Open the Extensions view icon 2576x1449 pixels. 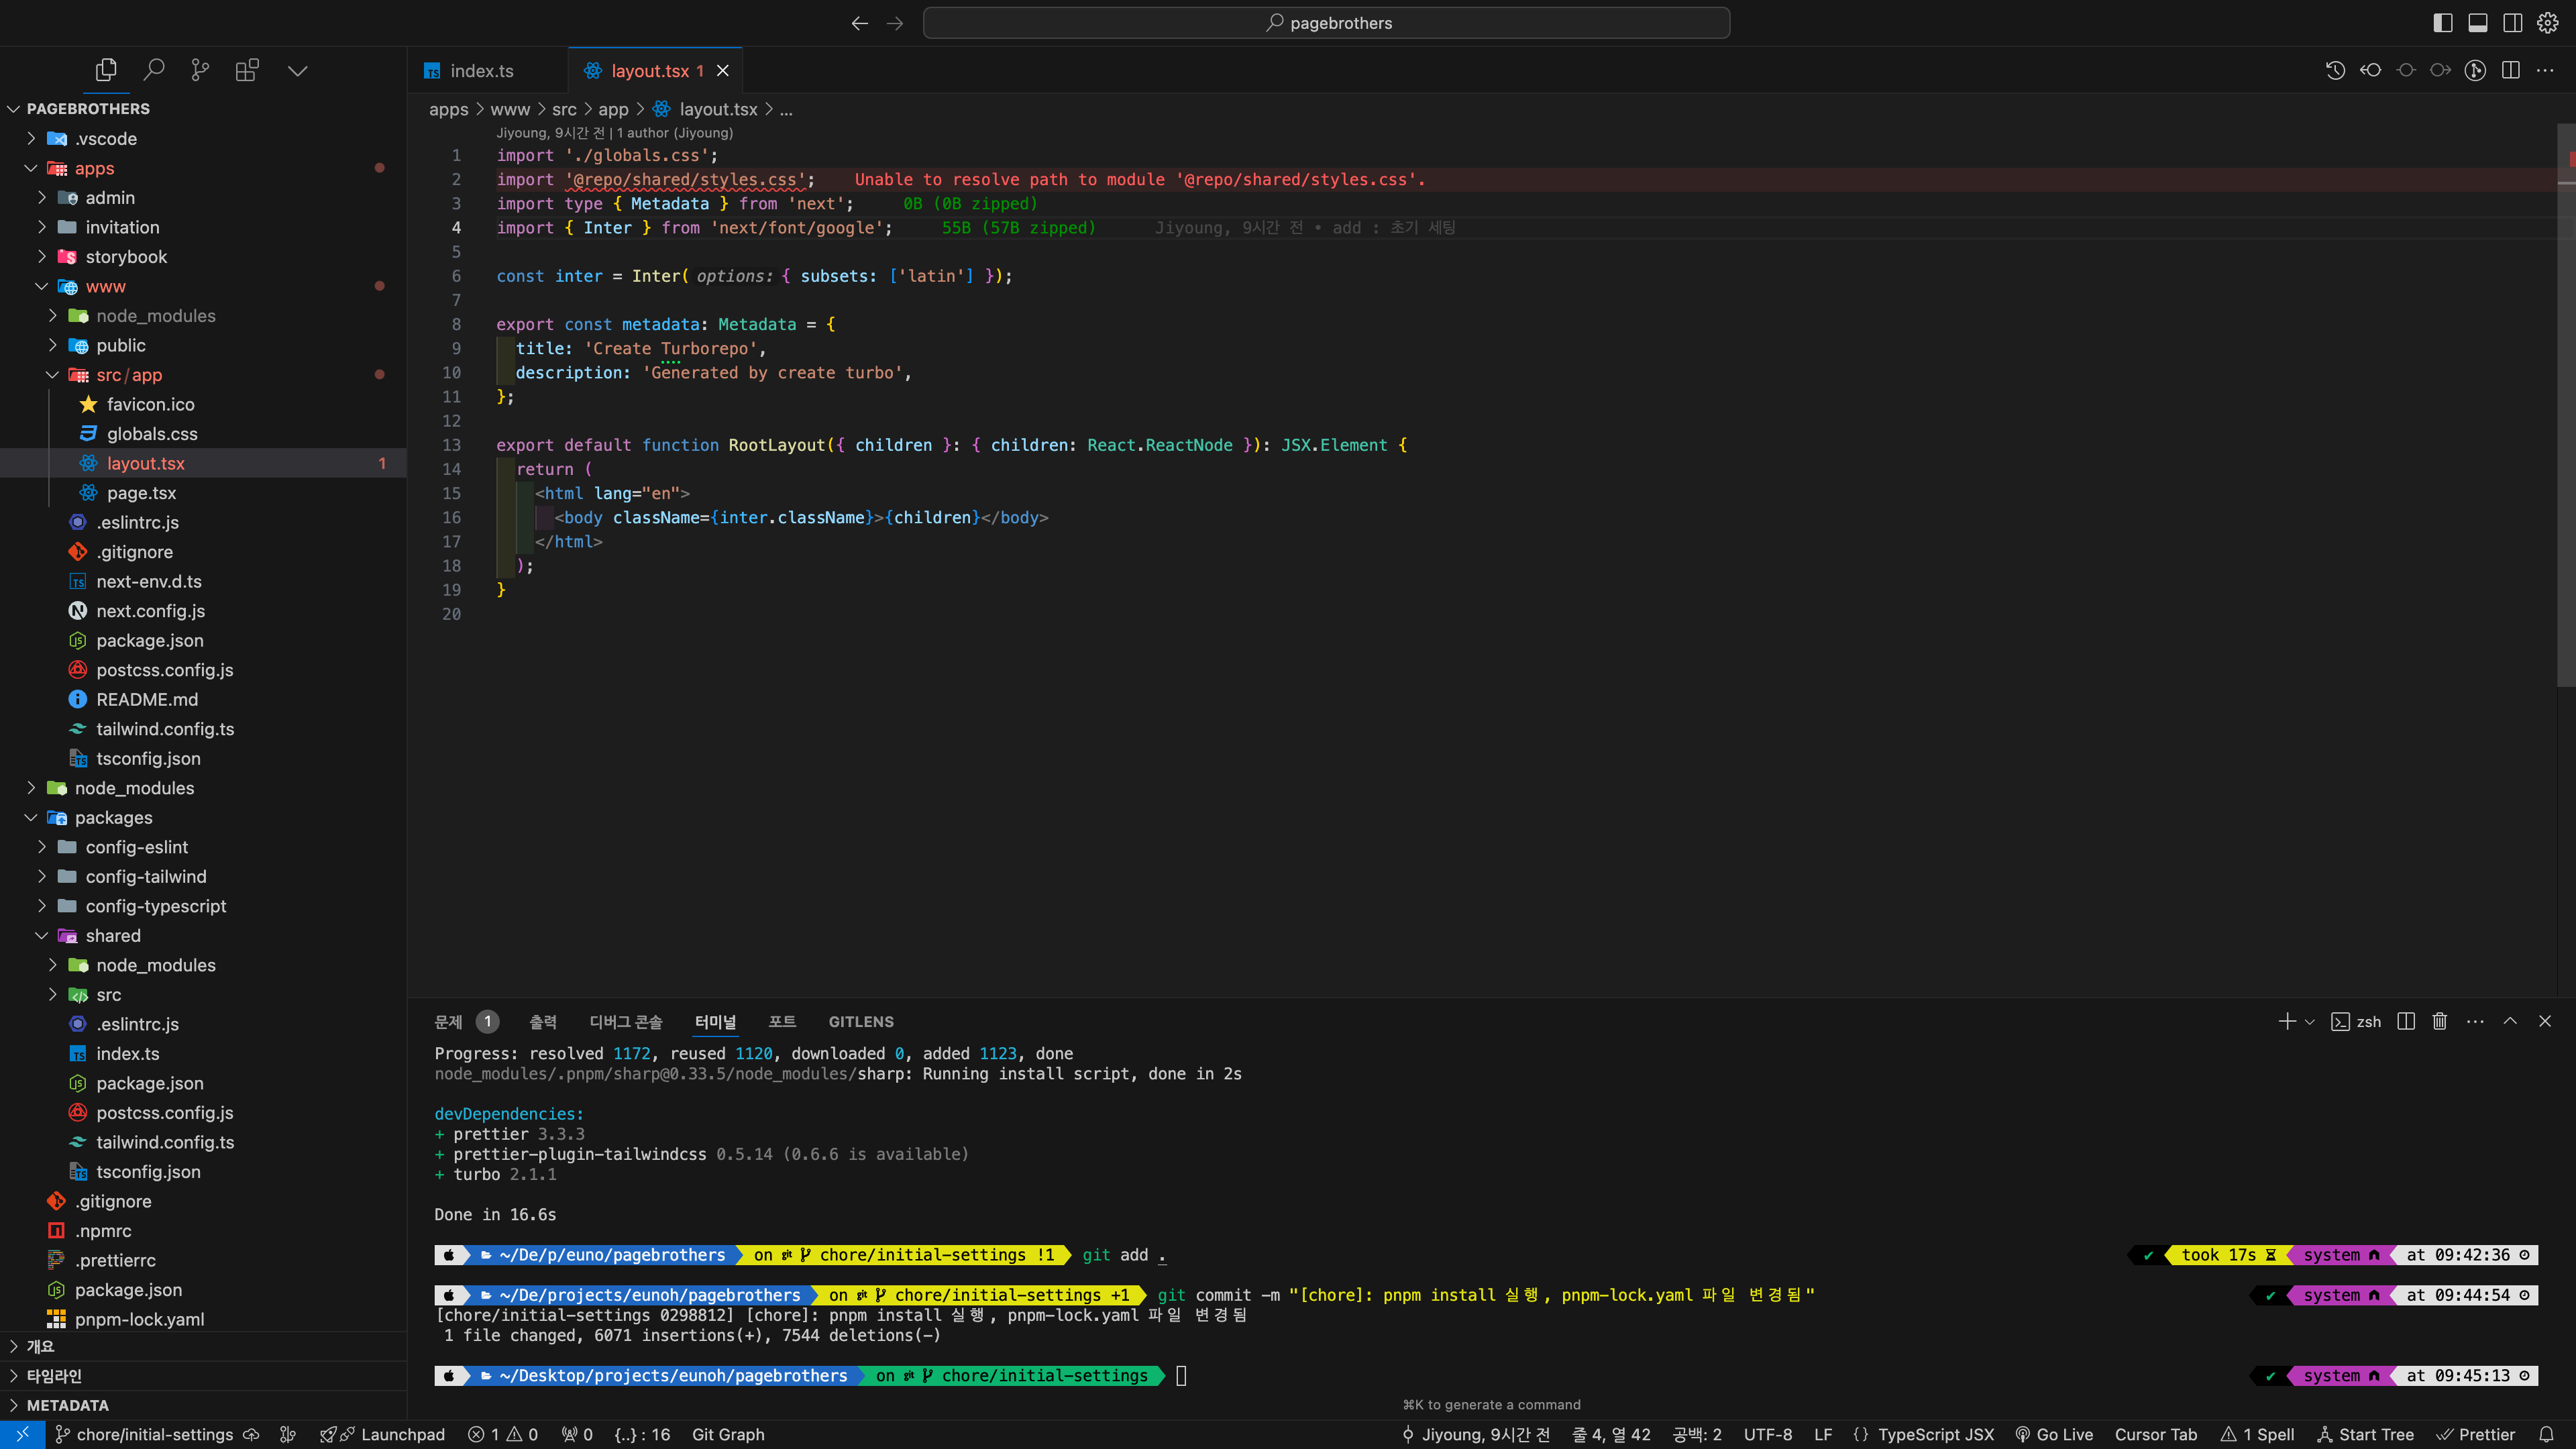246,70
